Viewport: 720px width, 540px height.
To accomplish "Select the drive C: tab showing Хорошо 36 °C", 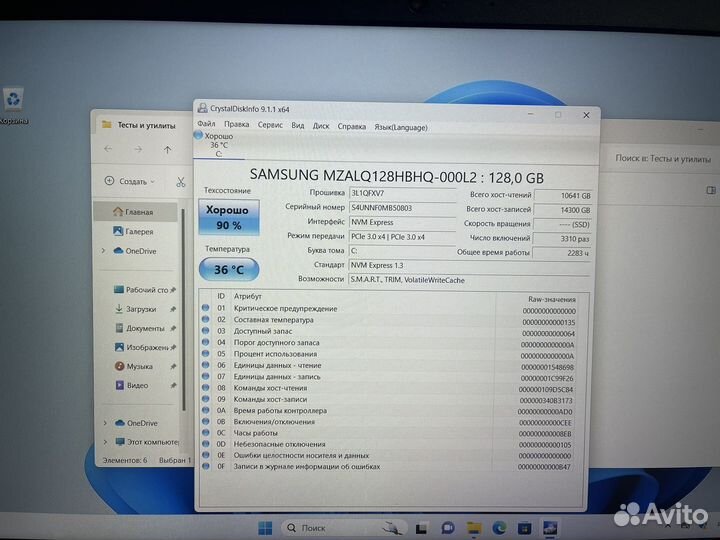I will pyautogui.click(x=219, y=145).
